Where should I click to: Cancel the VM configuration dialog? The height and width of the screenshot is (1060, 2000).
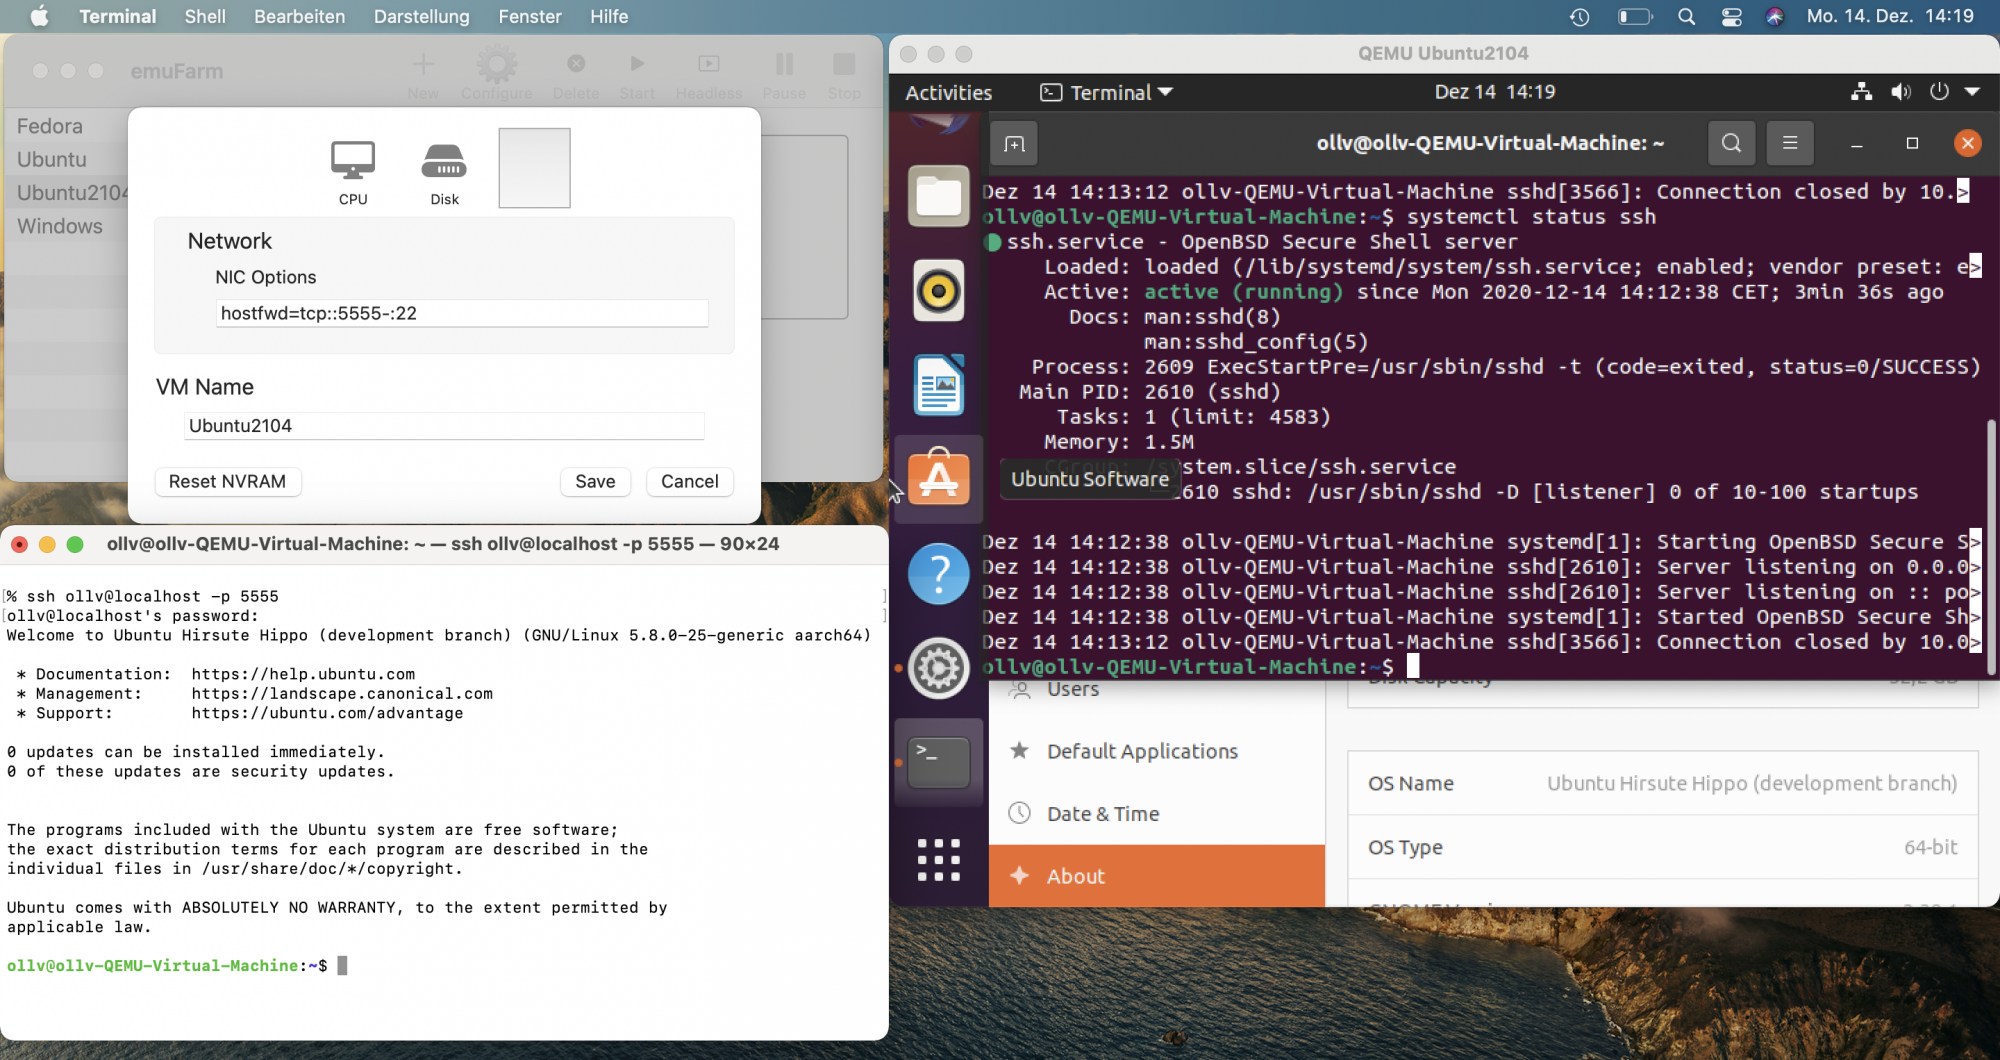[690, 481]
